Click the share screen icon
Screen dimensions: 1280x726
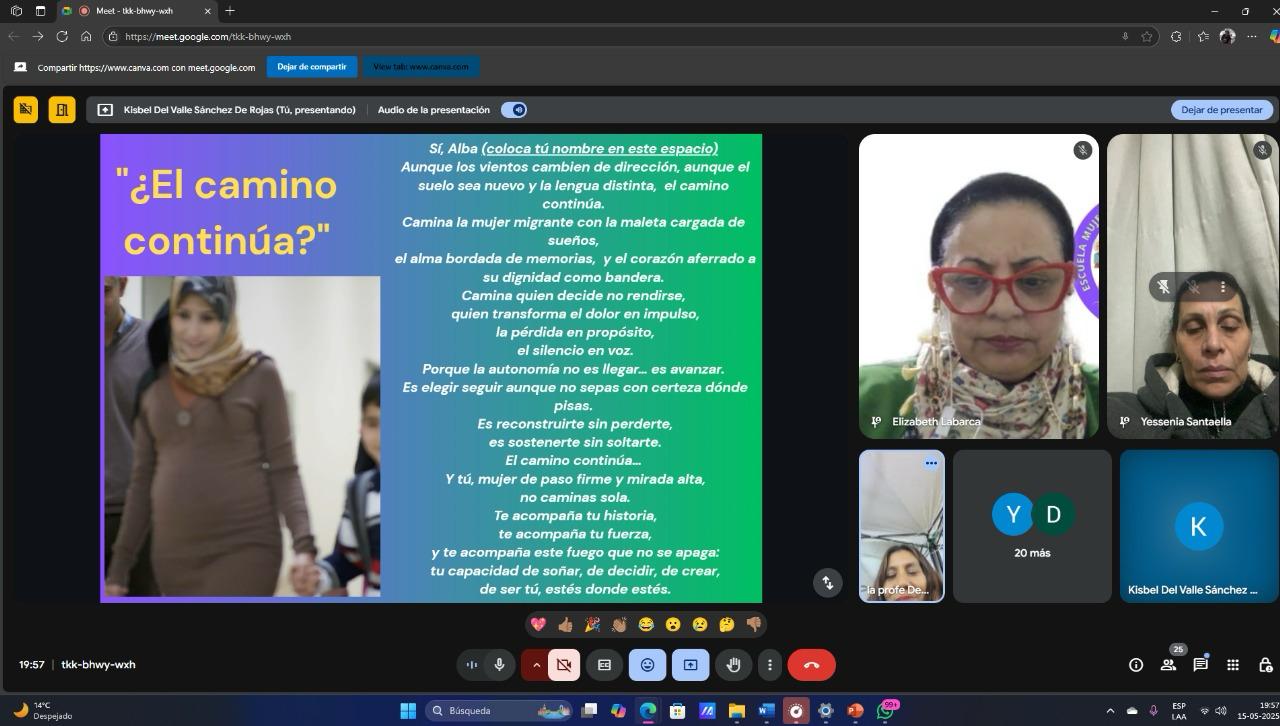pos(690,665)
